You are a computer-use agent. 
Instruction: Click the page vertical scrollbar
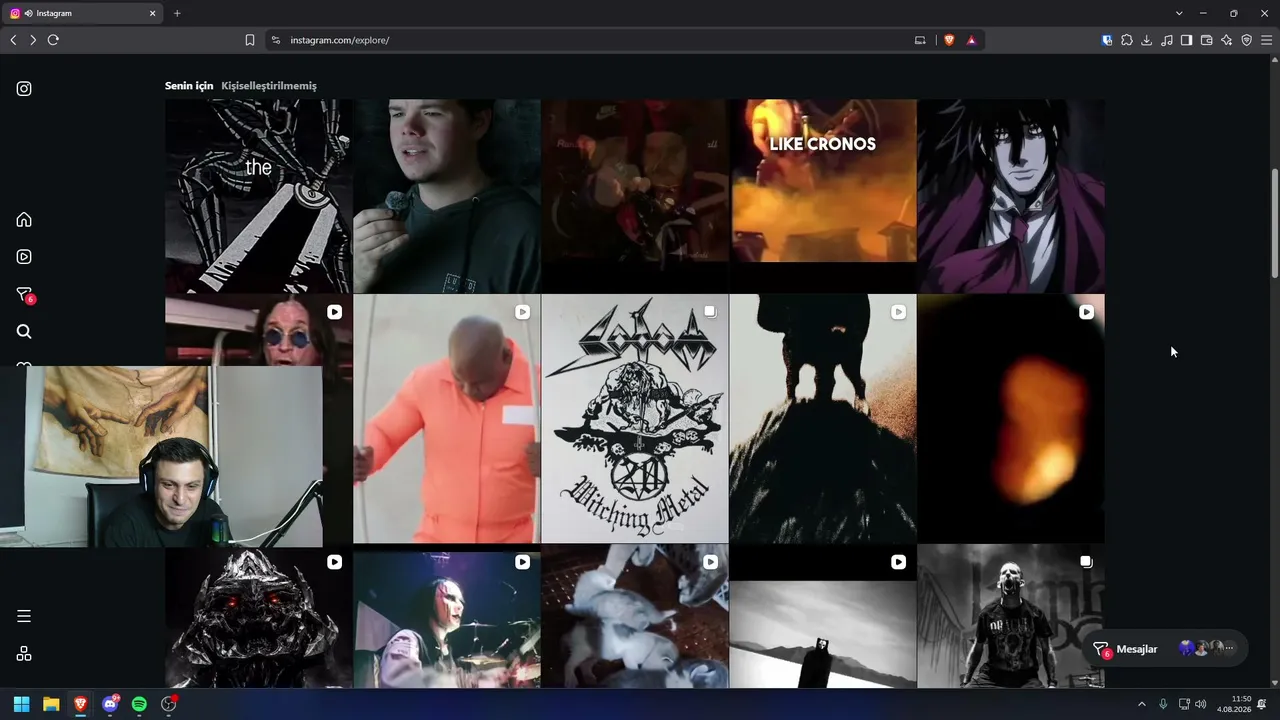pyautogui.click(x=1274, y=224)
